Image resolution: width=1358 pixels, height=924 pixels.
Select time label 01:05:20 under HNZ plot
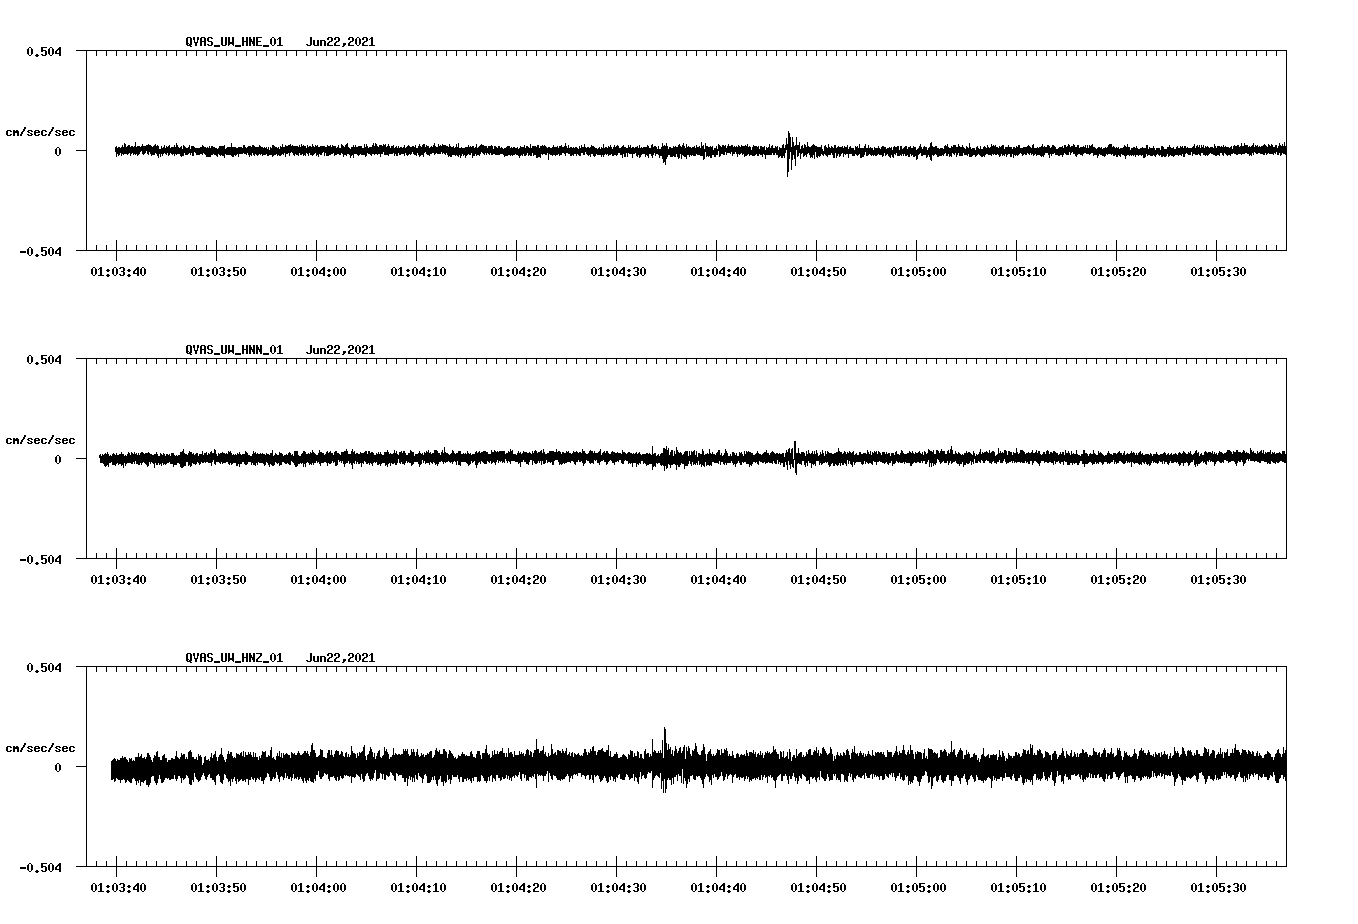tap(1118, 888)
